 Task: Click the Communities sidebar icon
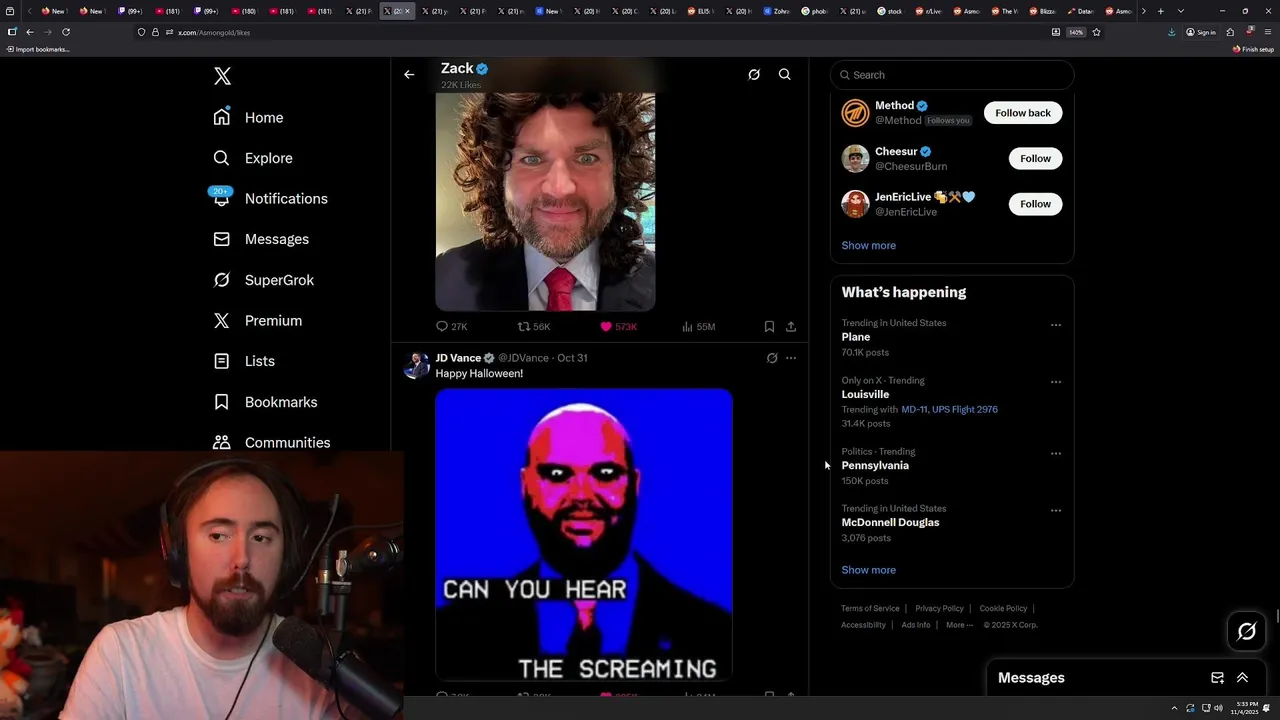tap(222, 442)
